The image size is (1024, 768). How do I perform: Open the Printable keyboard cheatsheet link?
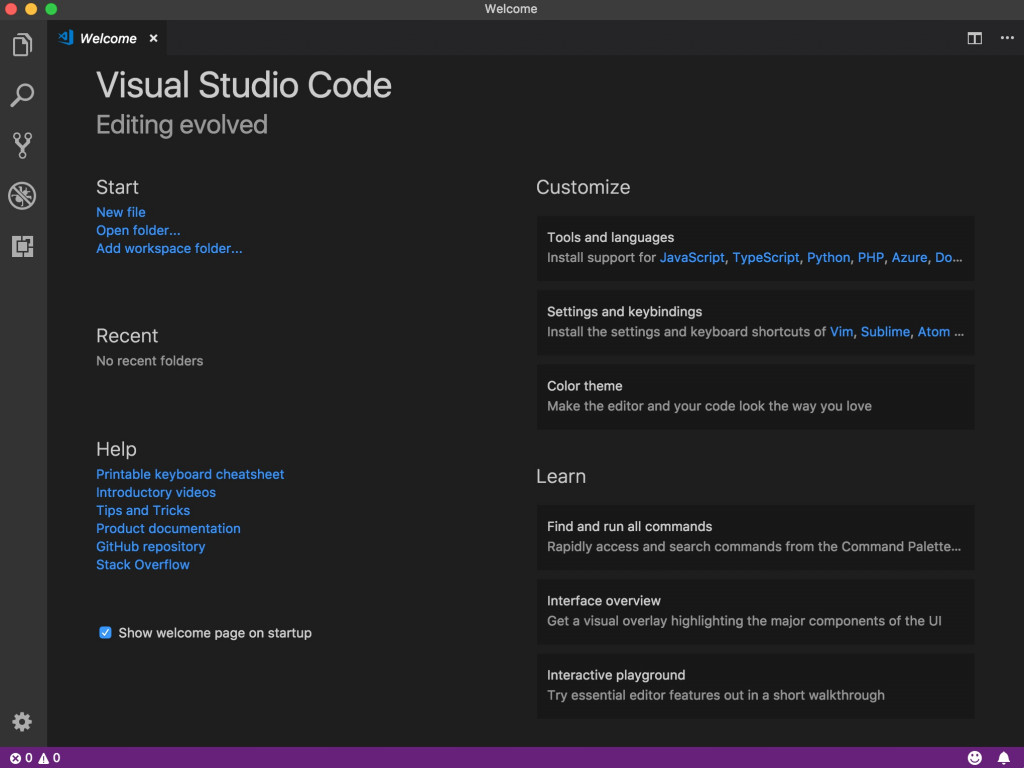coord(190,474)
